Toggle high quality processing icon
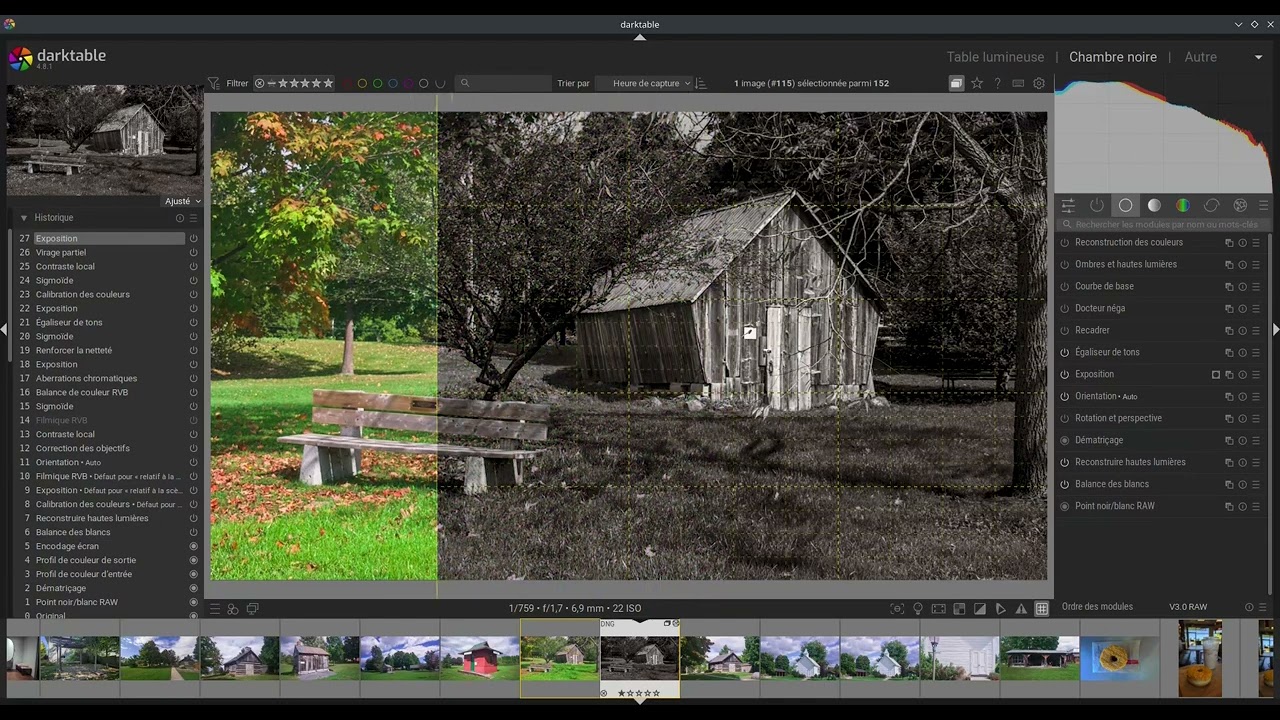The height and width of the screenshot is (720, 1280). click(x=938, y=608)
